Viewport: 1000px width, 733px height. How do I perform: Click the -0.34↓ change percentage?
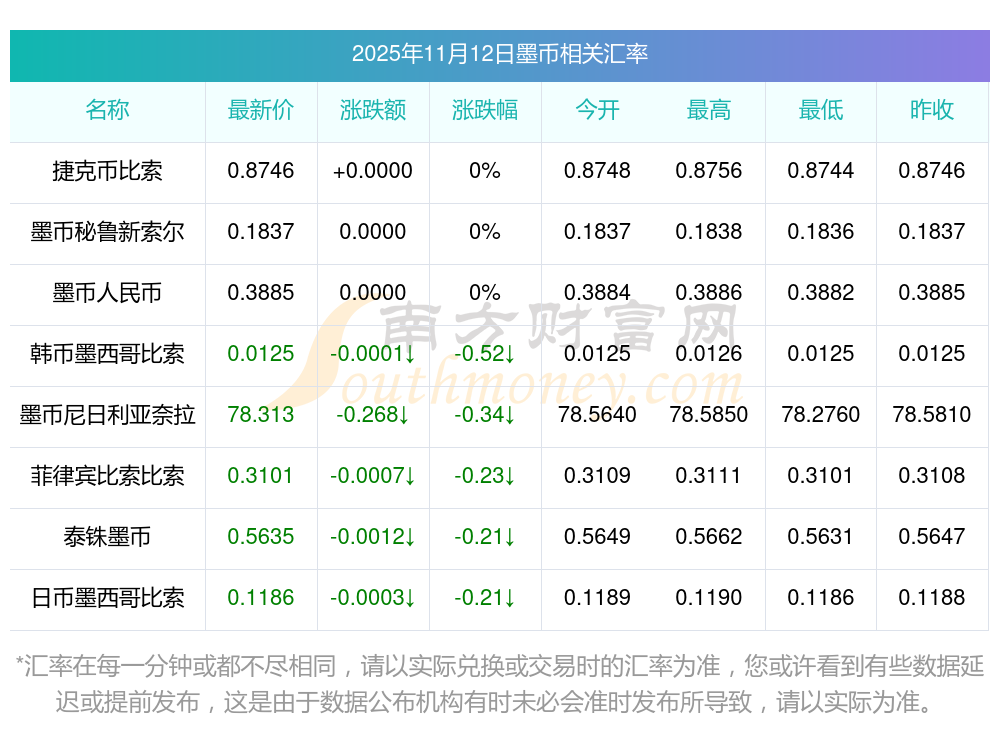(x=485, y=415)
